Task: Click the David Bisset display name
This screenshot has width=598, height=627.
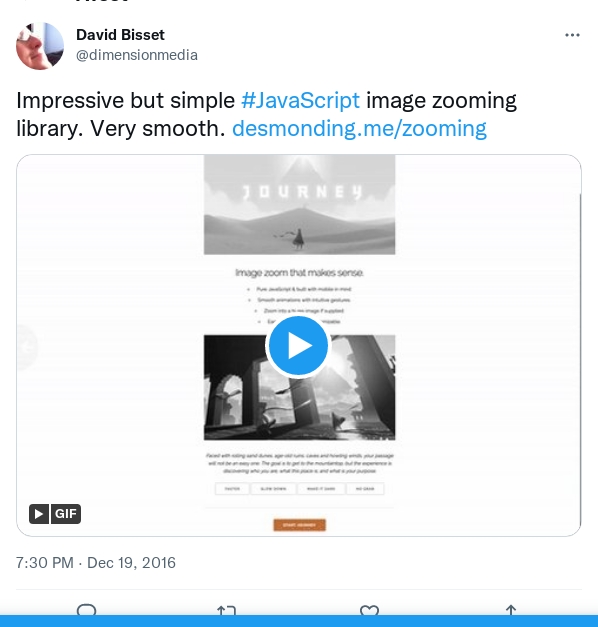Action: [120, 35]
